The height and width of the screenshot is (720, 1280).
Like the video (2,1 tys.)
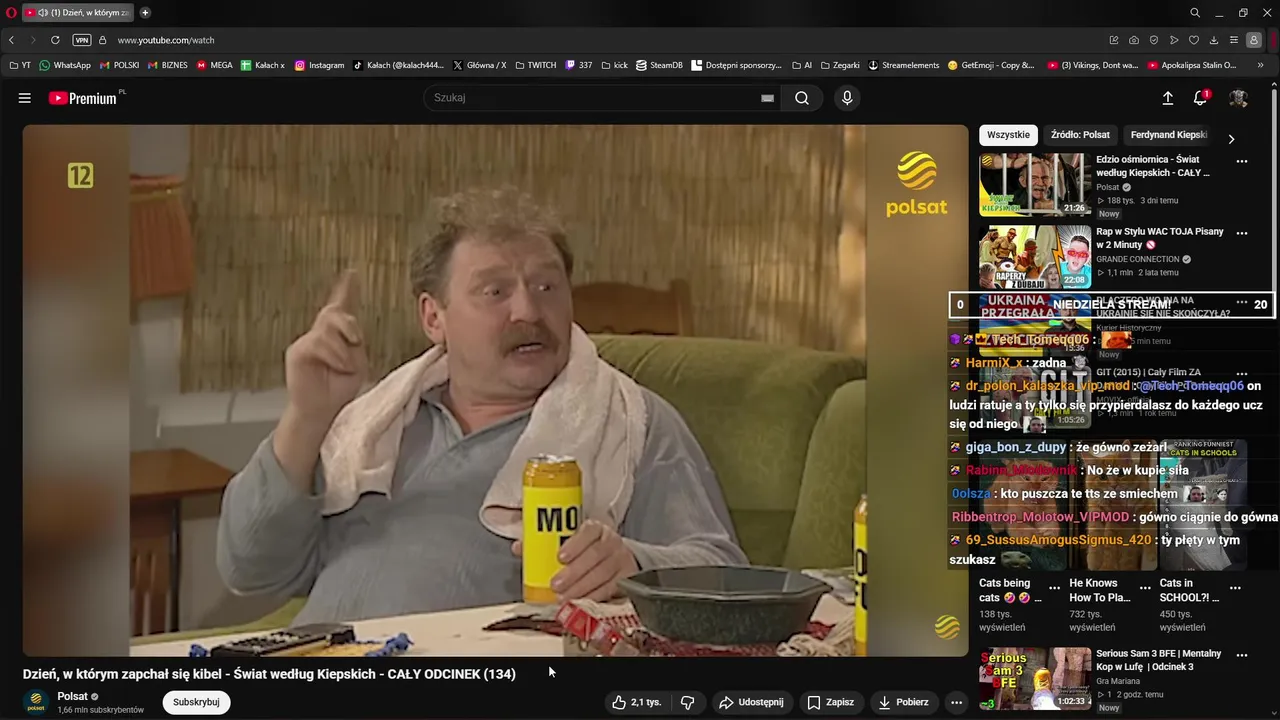[636, 702]
